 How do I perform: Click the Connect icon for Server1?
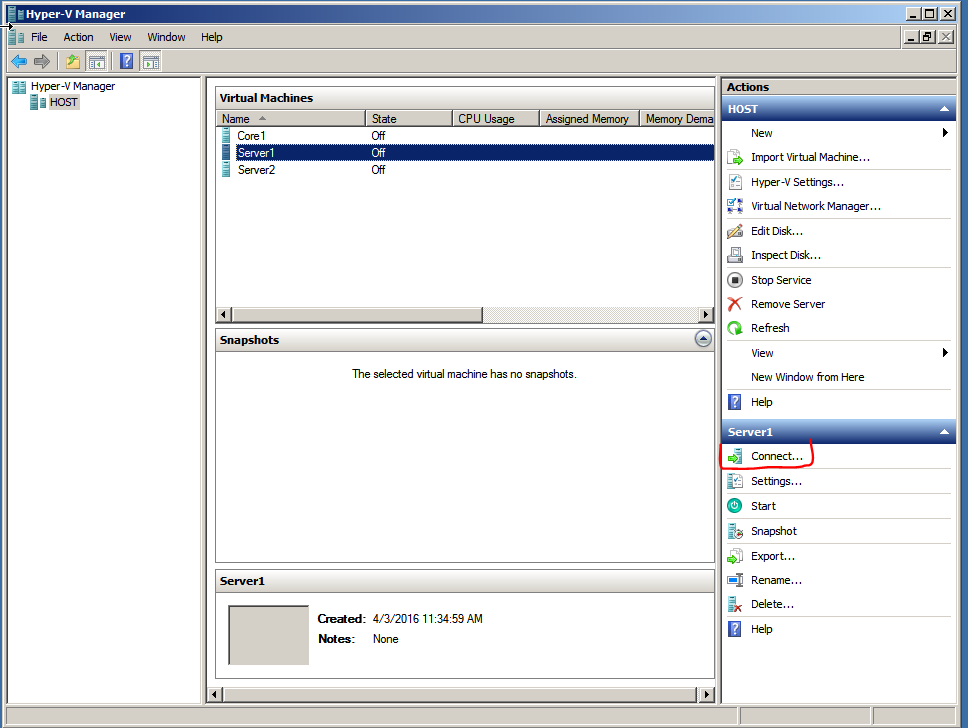coord(735,456)
